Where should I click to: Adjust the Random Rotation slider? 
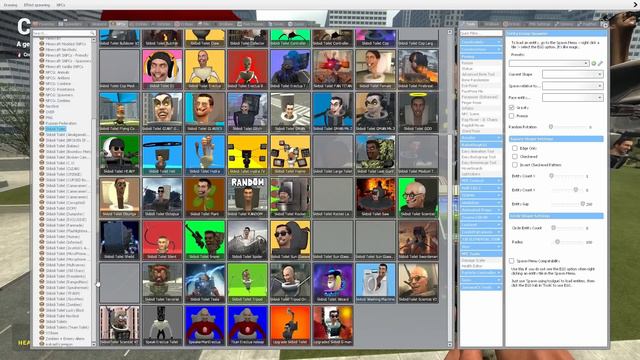tap(569, 127)
